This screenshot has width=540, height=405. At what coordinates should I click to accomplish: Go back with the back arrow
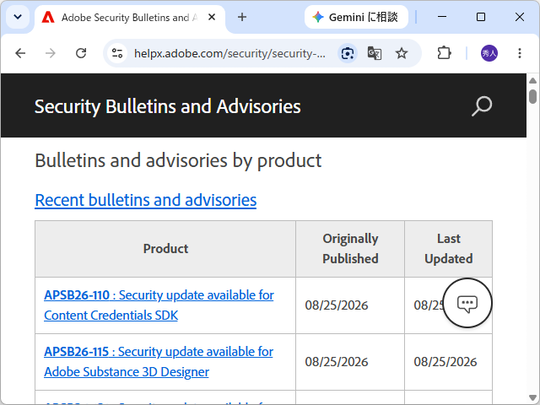20,53
